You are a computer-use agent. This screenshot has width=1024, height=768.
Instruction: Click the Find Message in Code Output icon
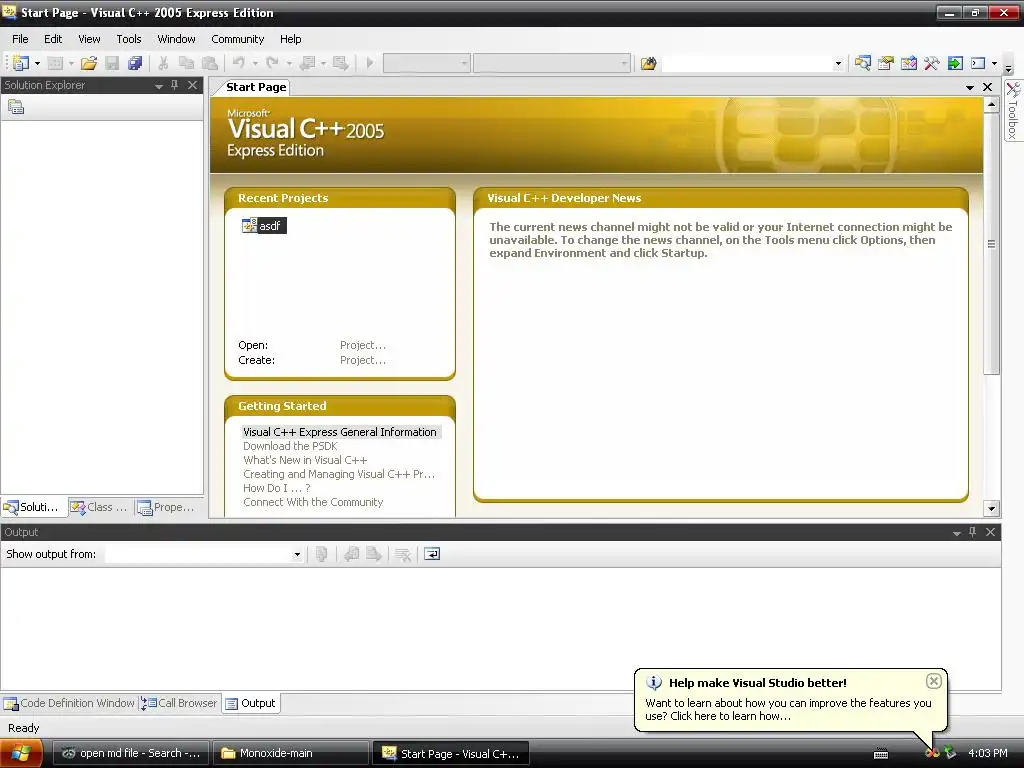pos(321,554)
